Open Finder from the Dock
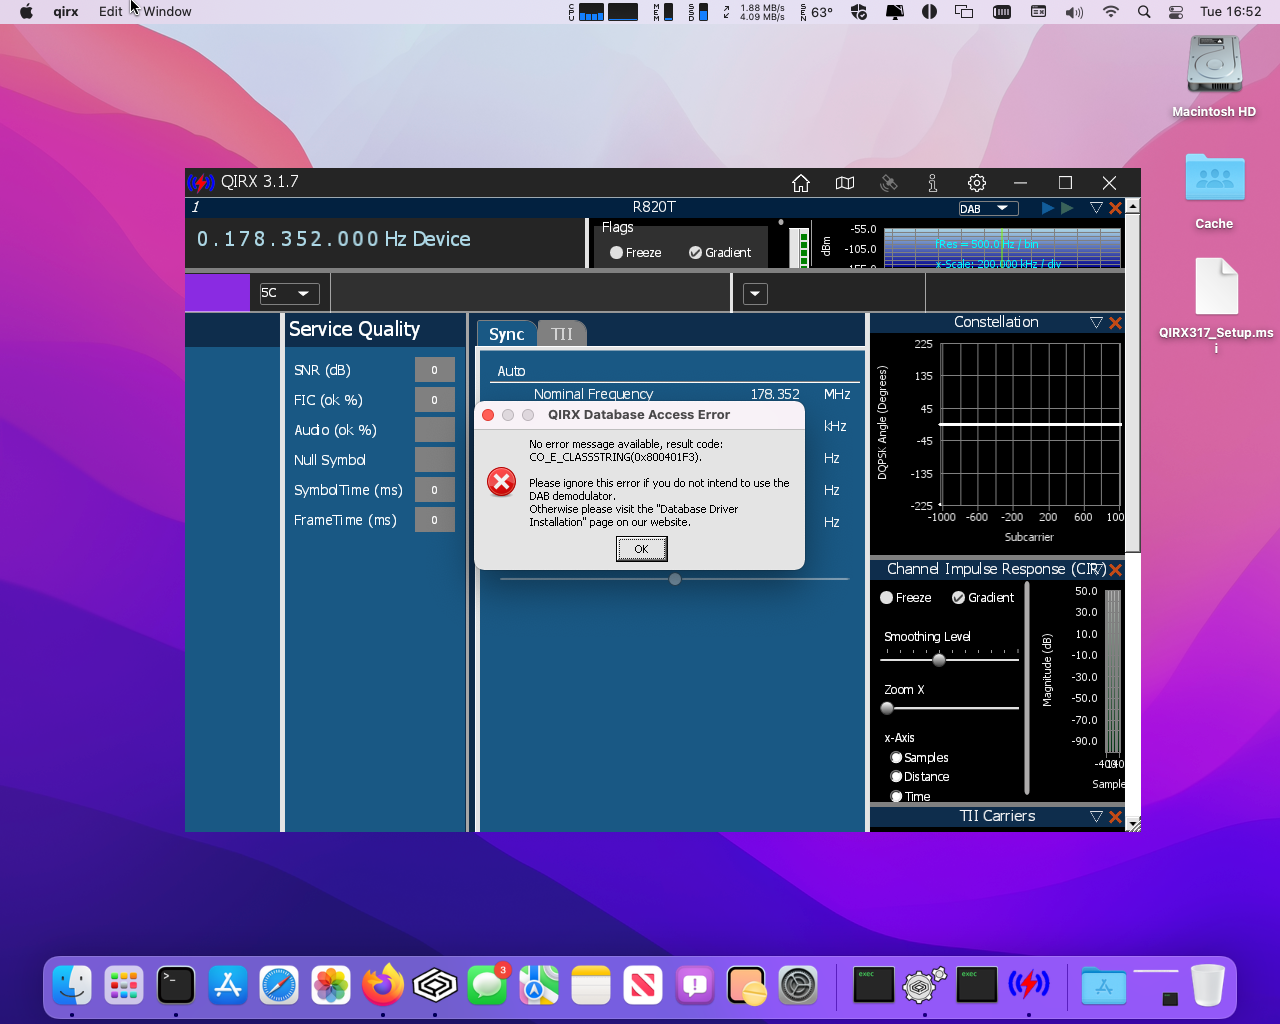The width and height of the screenshot is (1280, 1024). click(x=72, y=986)
